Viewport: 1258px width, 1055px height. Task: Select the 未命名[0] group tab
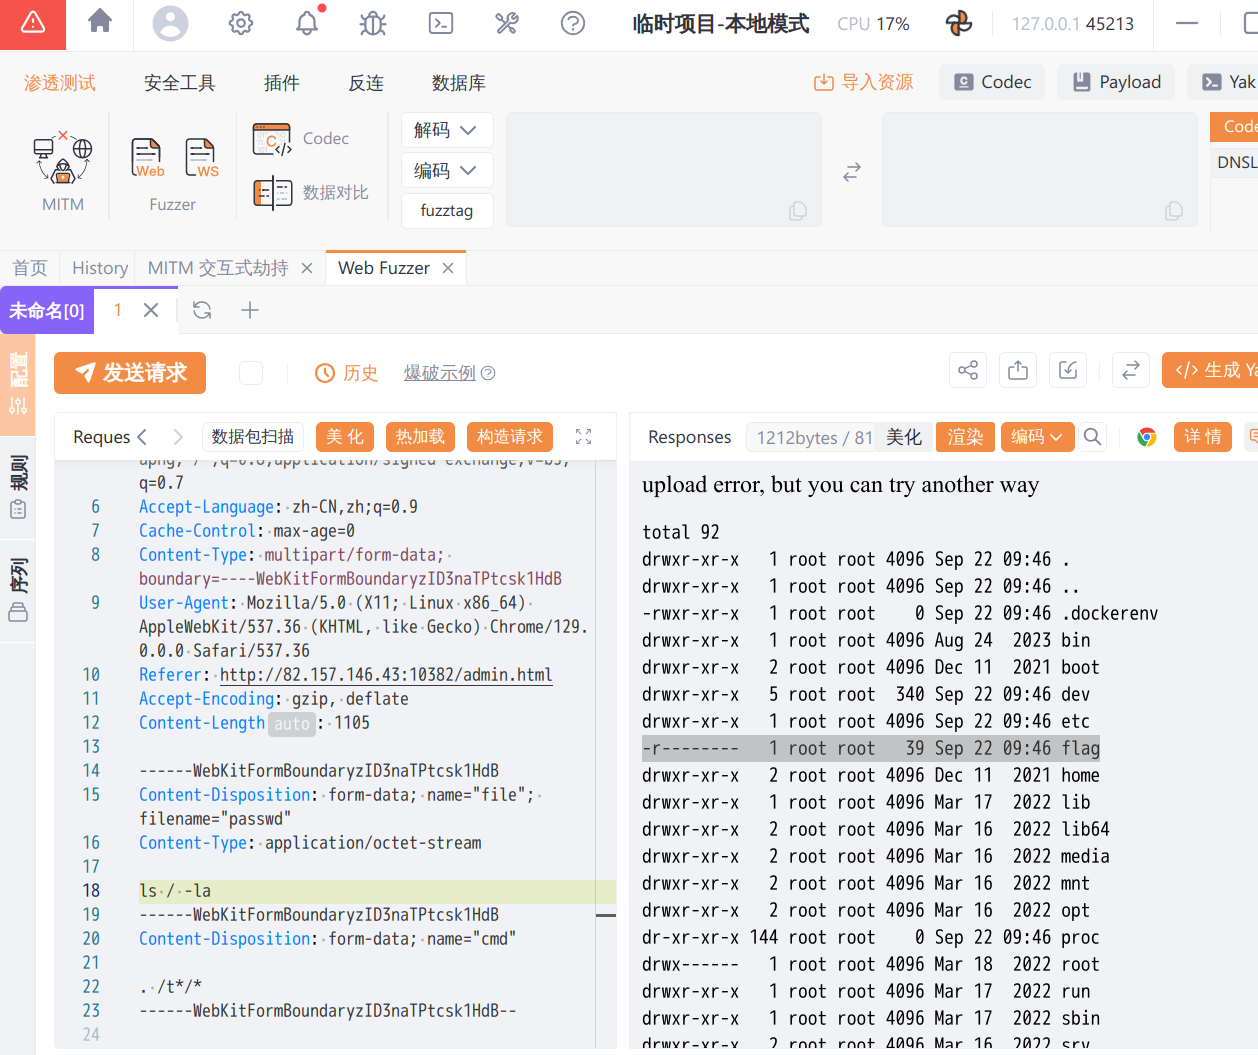click(x=47, y=310)
